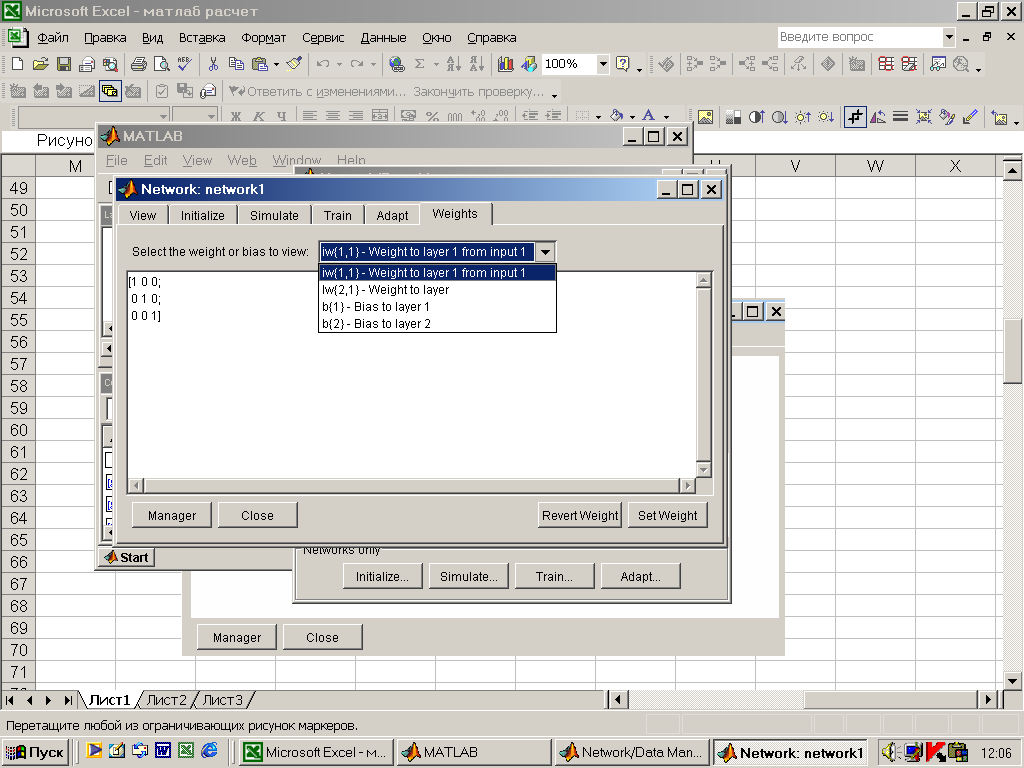Viewport: 1024px width, 768px height.
Task: Choose the highlighted iw{1,1} list option
Action: (x=437, y=273)
